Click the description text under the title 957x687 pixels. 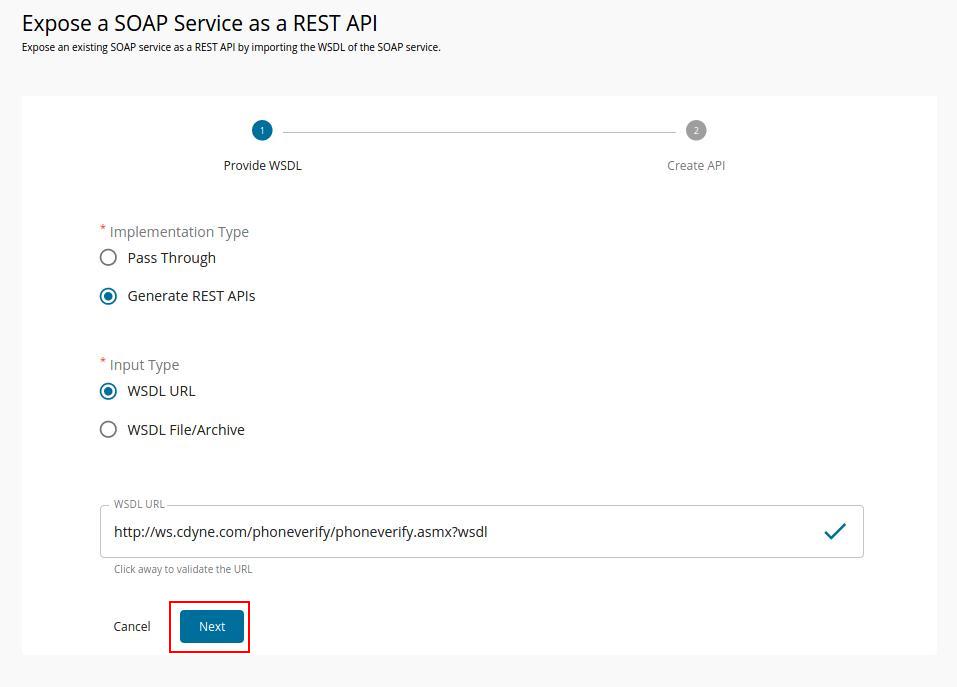click(x=231, y=47)
